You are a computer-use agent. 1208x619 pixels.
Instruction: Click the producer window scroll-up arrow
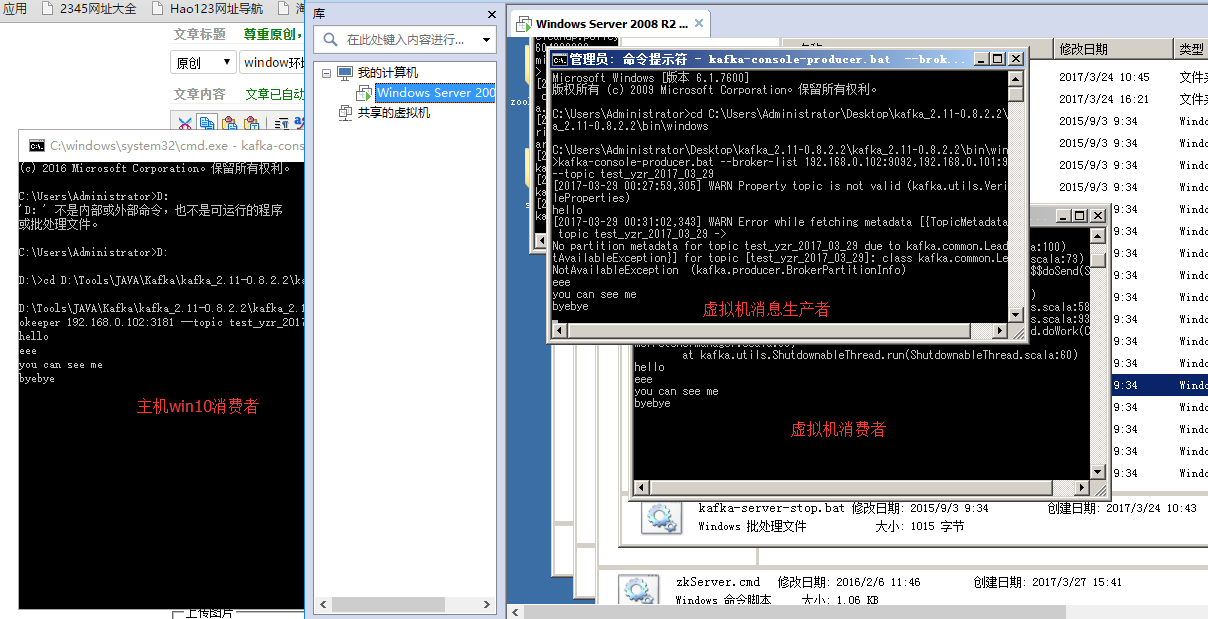(1016, 78)
